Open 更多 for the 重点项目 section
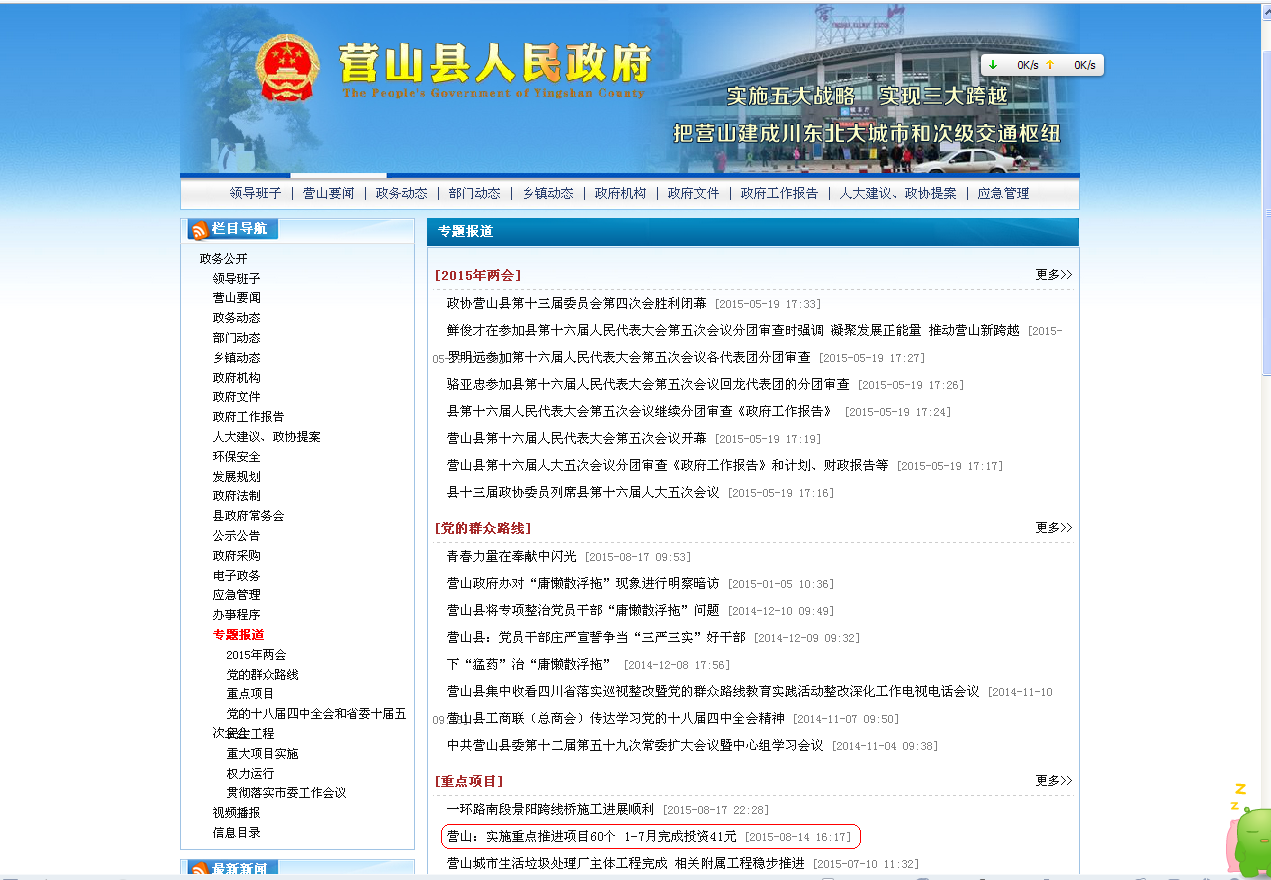Image resolution: width=1271 pixels, height=880 pixels. click(1053, 781)
